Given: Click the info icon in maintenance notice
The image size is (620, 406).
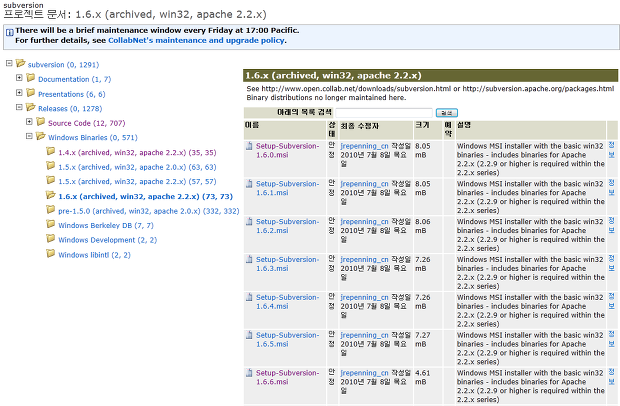Looking at the screenshot, I should click(9, 32).
